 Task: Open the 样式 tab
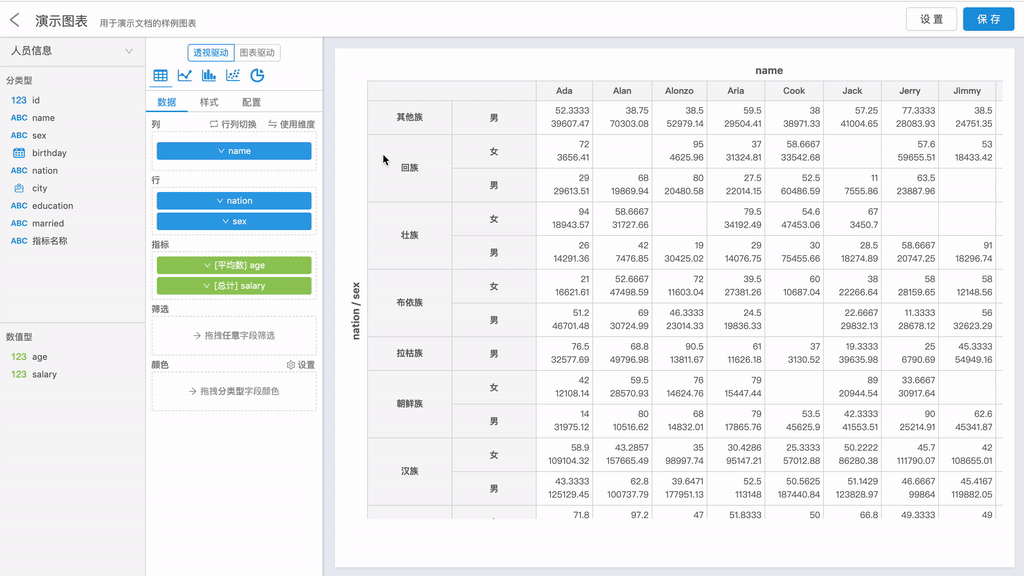[x=209, y=102]
